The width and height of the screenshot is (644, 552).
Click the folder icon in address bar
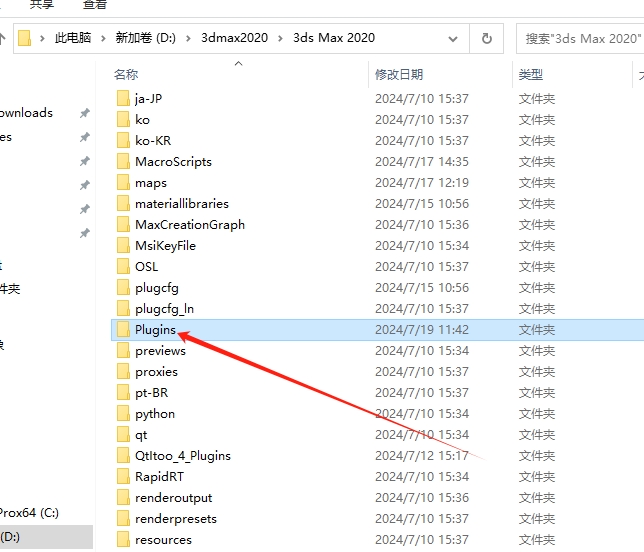point(25,38)
